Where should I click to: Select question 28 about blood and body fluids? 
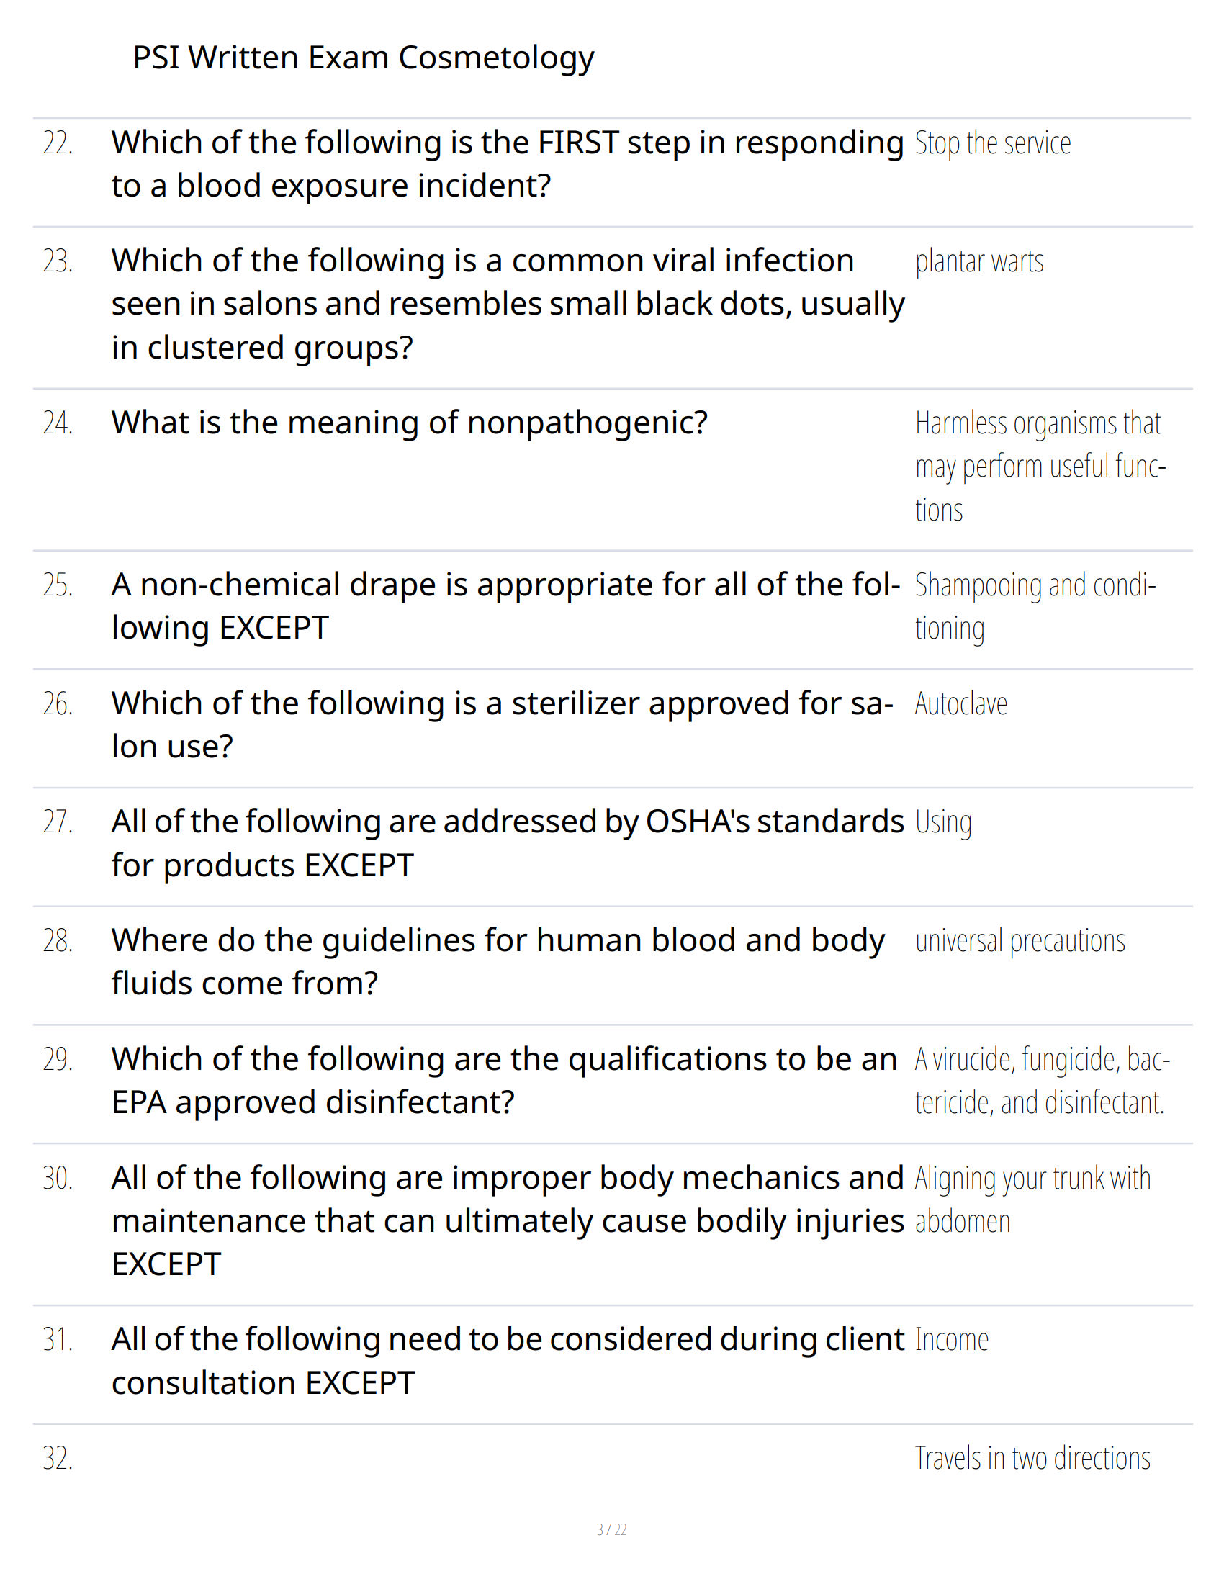[498, 962]
